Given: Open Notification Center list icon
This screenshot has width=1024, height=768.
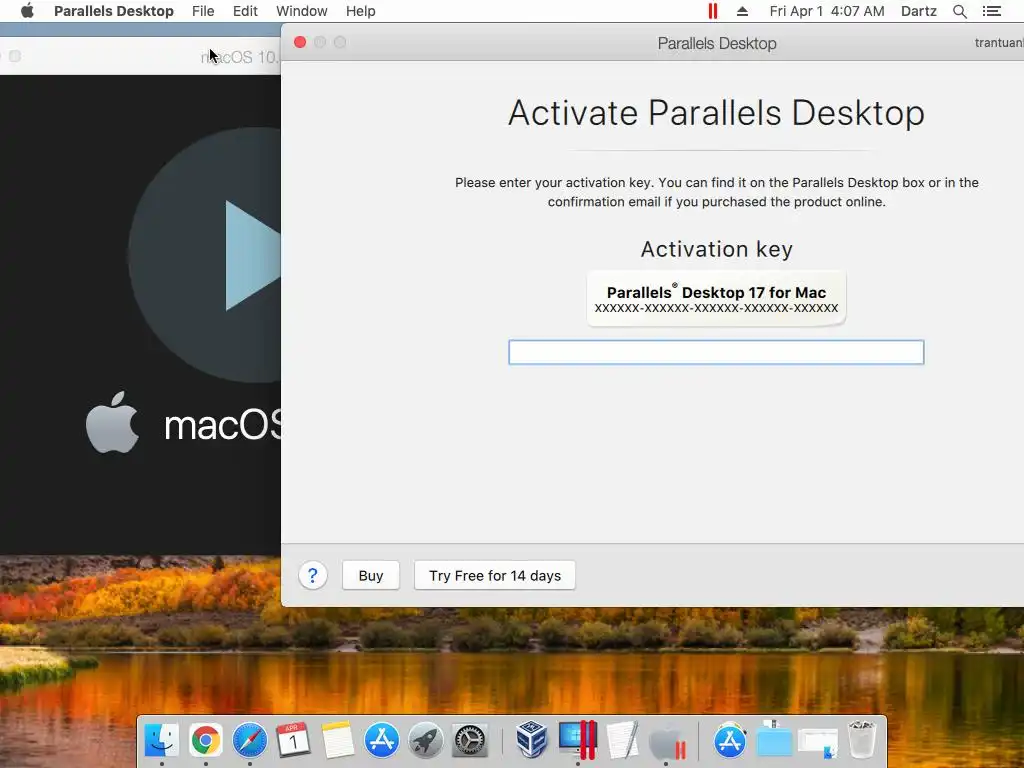Looking at the screenshot, I should click(991, 11).
